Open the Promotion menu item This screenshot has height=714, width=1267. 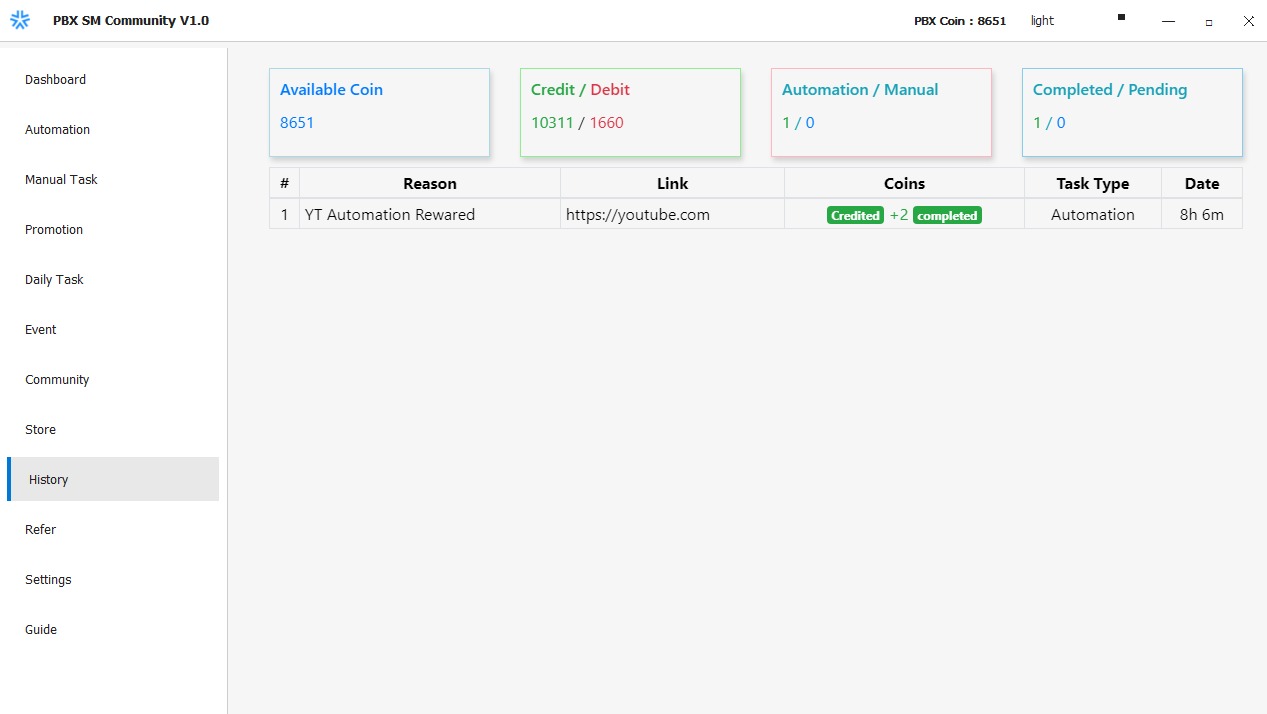click(54, 230)
